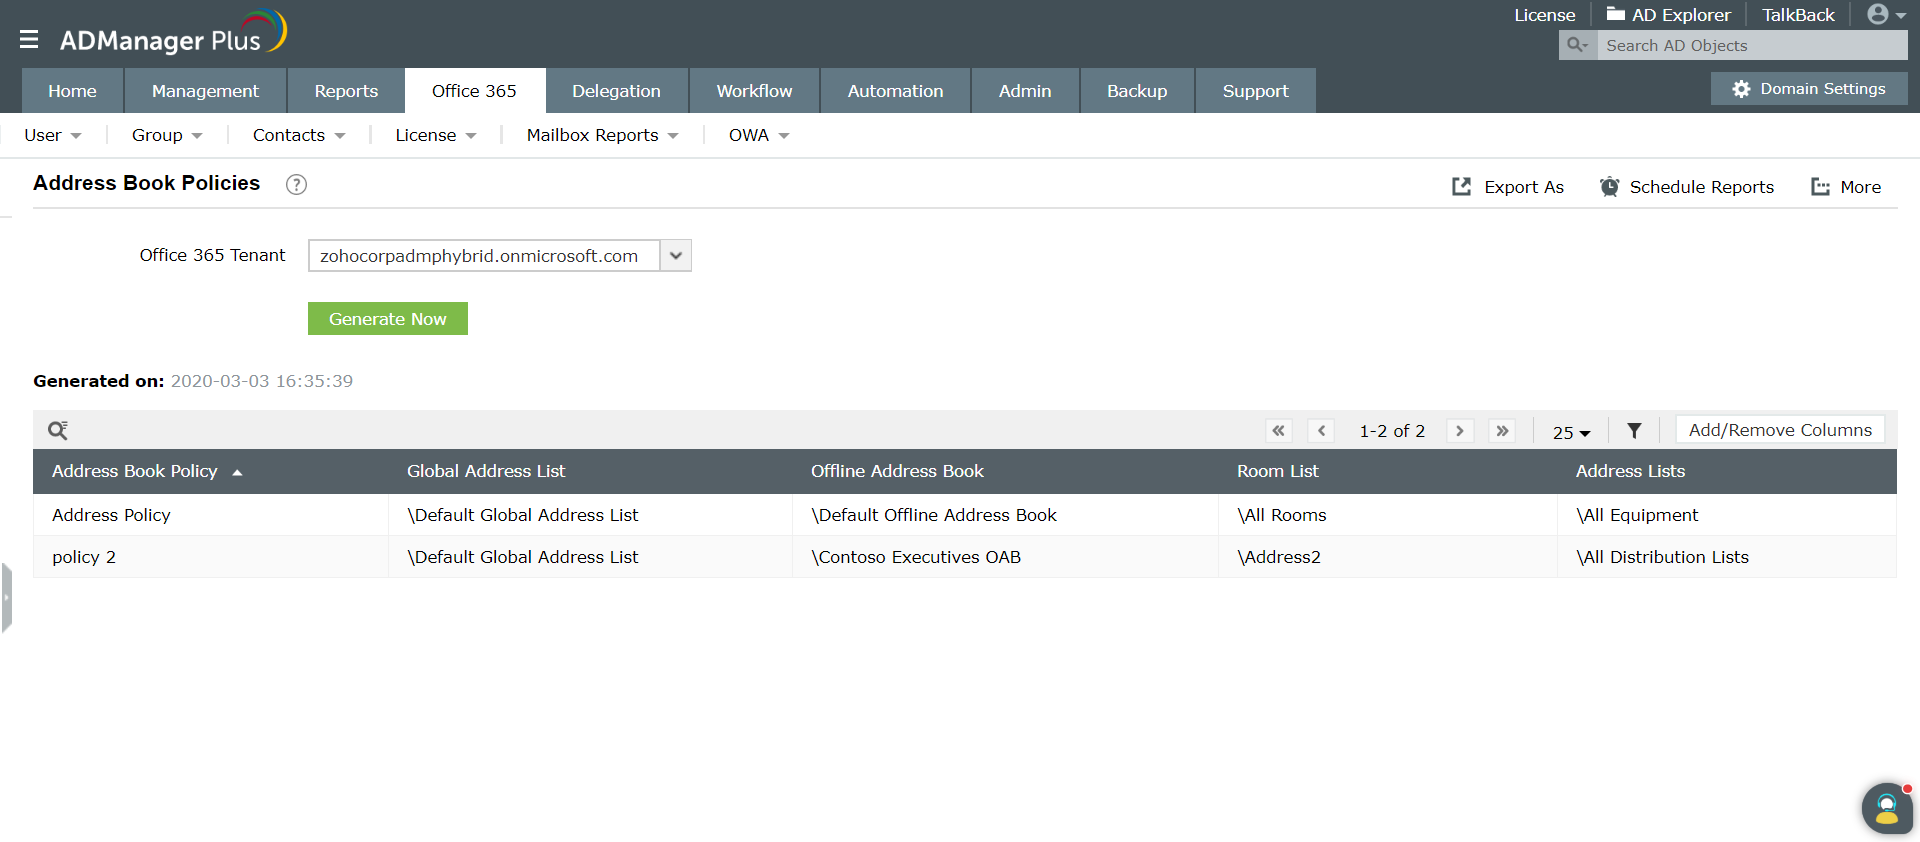
Task: Open the More options menu
Action: tap(1846, 187)
